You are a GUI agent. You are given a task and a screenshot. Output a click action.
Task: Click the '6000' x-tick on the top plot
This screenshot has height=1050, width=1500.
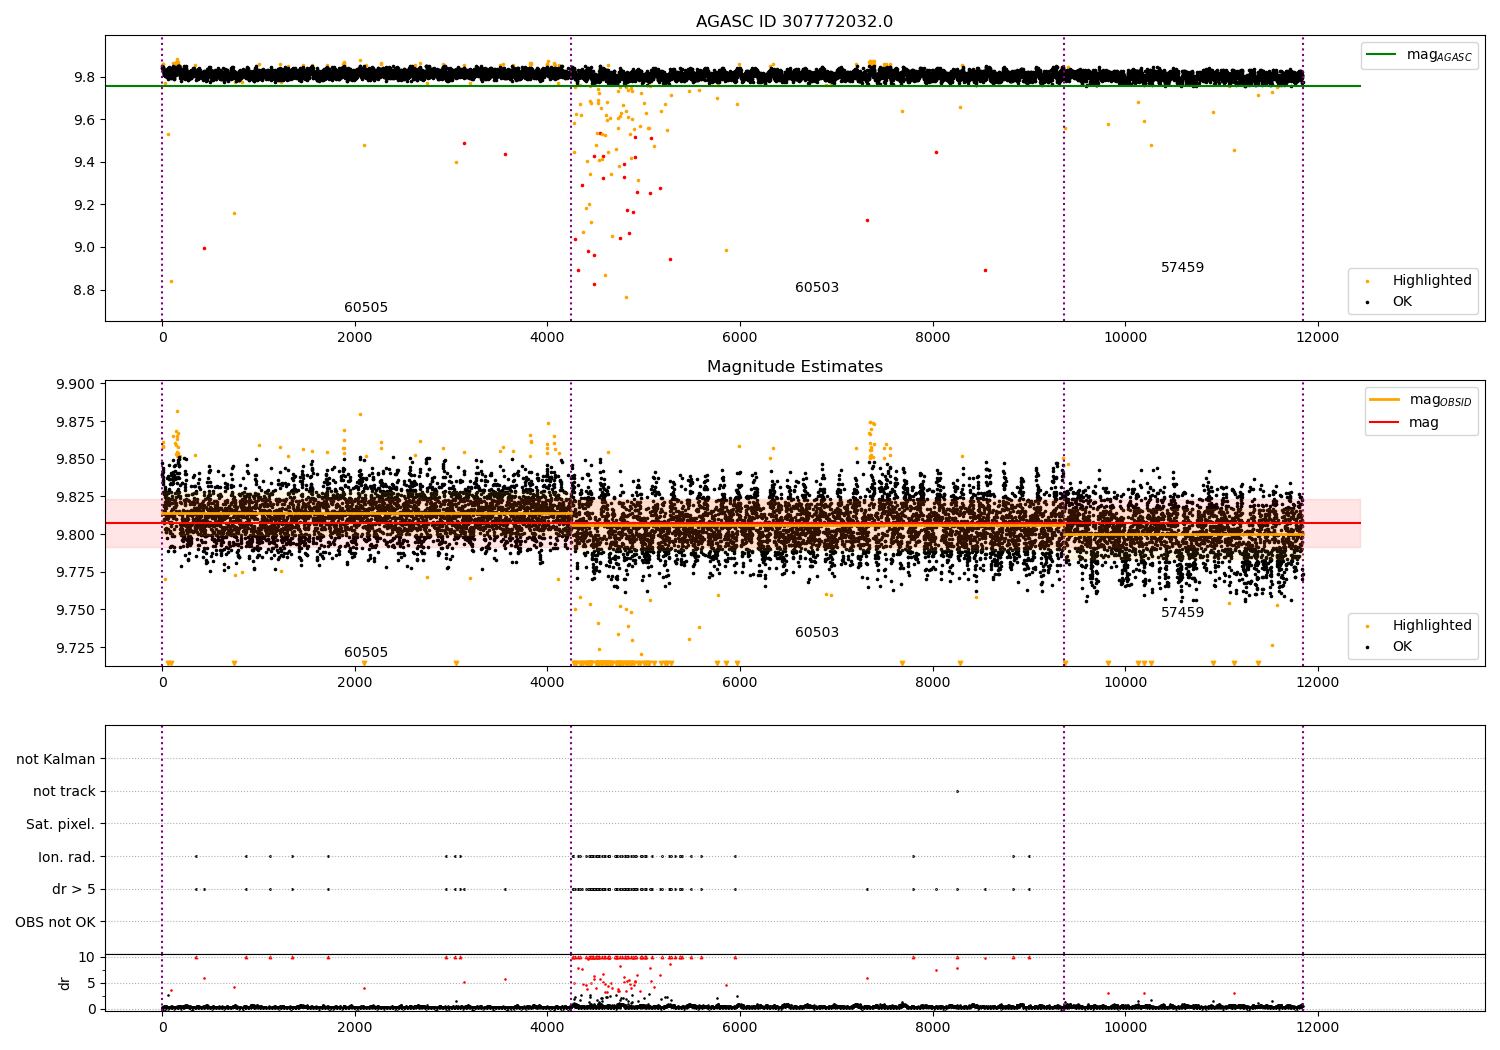point(740,338)
